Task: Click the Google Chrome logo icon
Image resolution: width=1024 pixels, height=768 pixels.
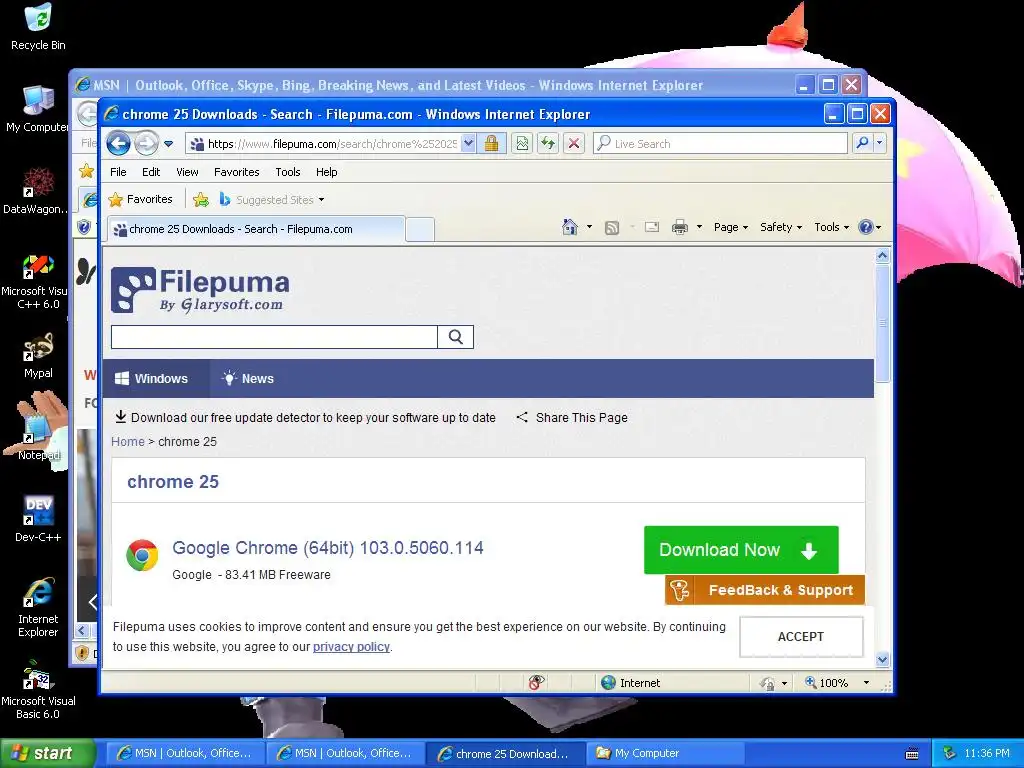Action: click(x=142, y=555)
